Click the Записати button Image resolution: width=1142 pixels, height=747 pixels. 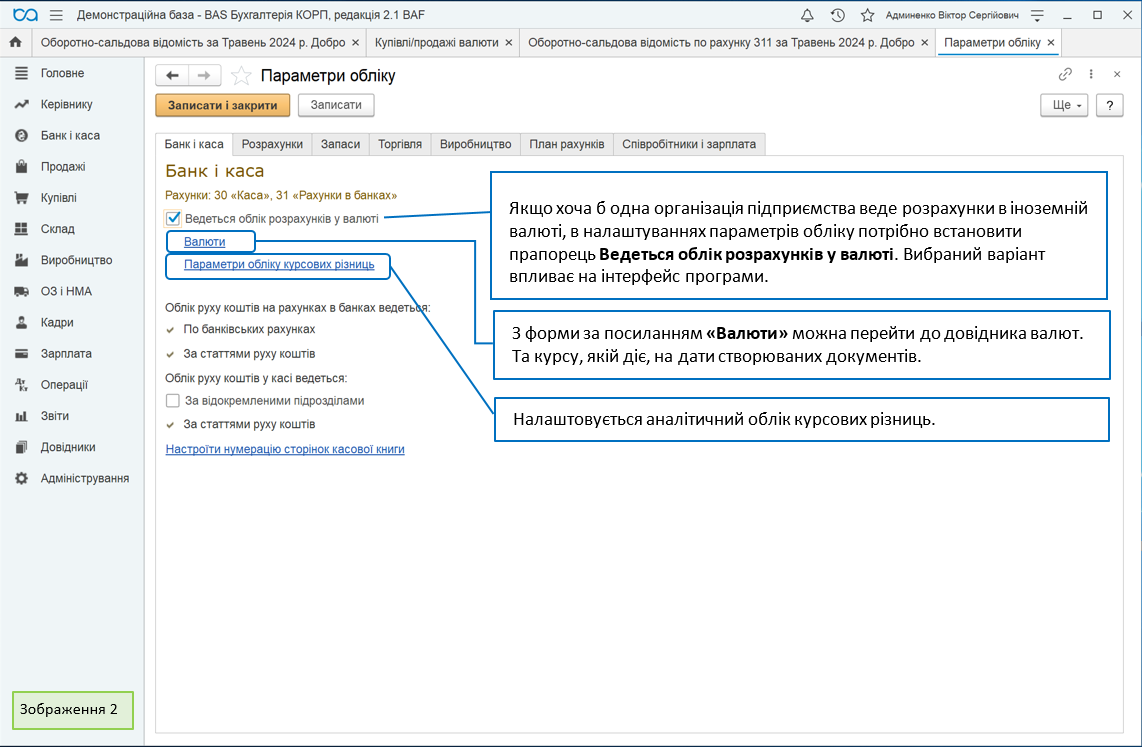pyautogui.click(x=336, y=105)
